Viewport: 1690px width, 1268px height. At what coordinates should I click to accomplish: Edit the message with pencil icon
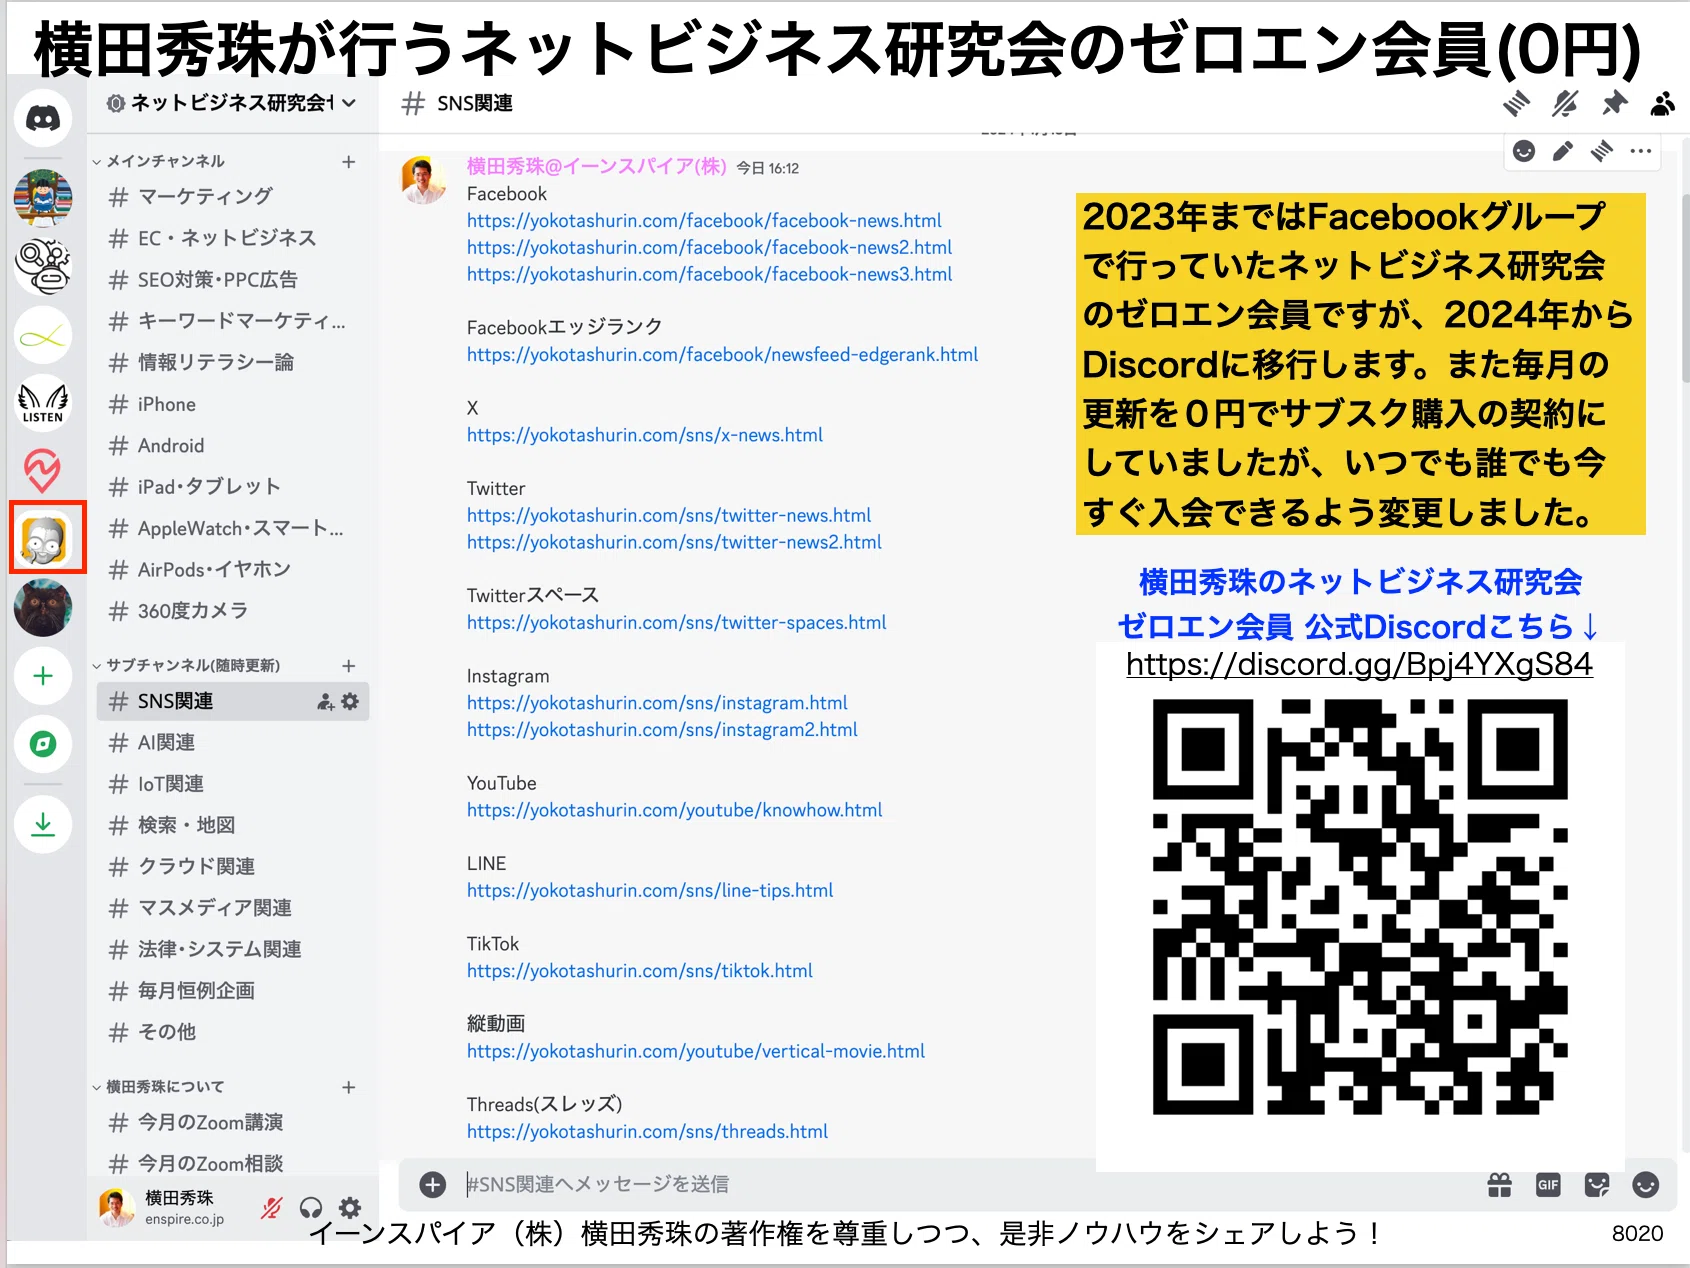[1562, 151]
